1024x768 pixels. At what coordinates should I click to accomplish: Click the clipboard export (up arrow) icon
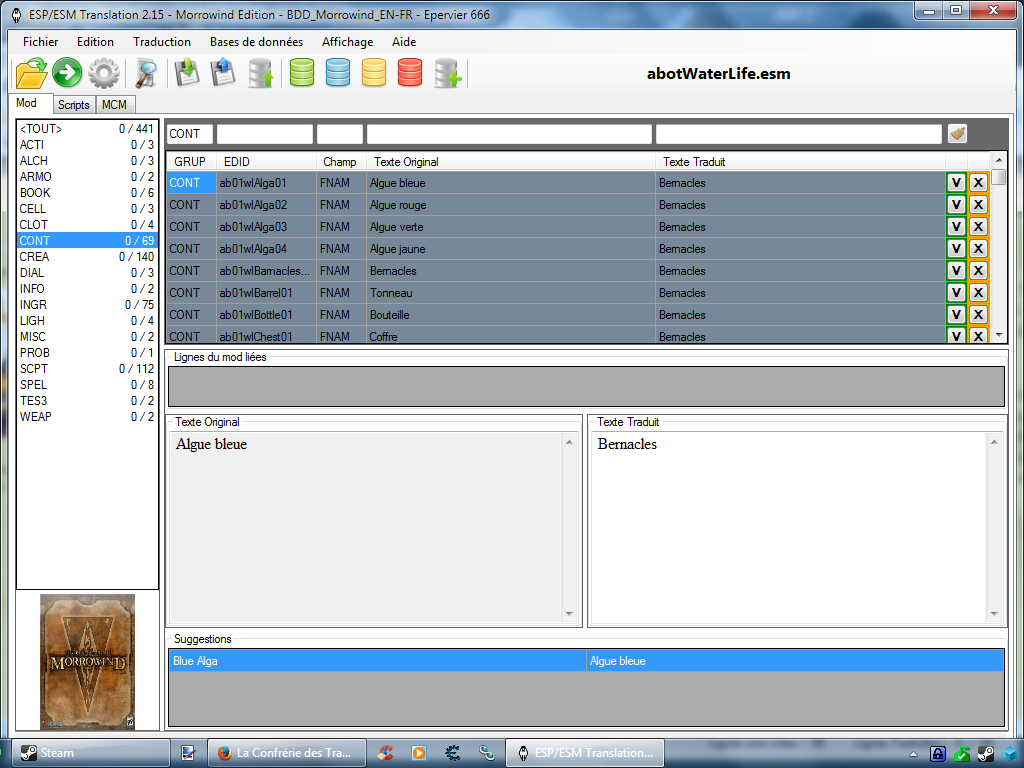(x=223, y=72)
